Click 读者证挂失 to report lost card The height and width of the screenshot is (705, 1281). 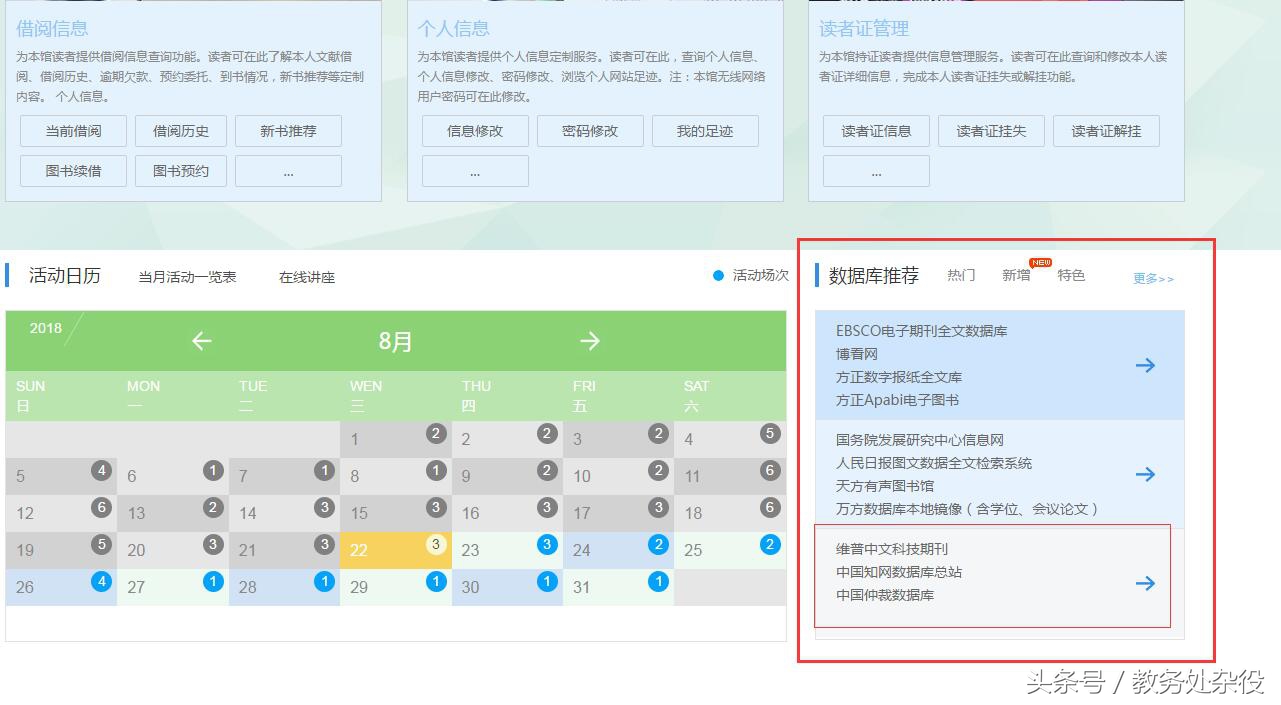pyautogui.click(x=991, y=130)
